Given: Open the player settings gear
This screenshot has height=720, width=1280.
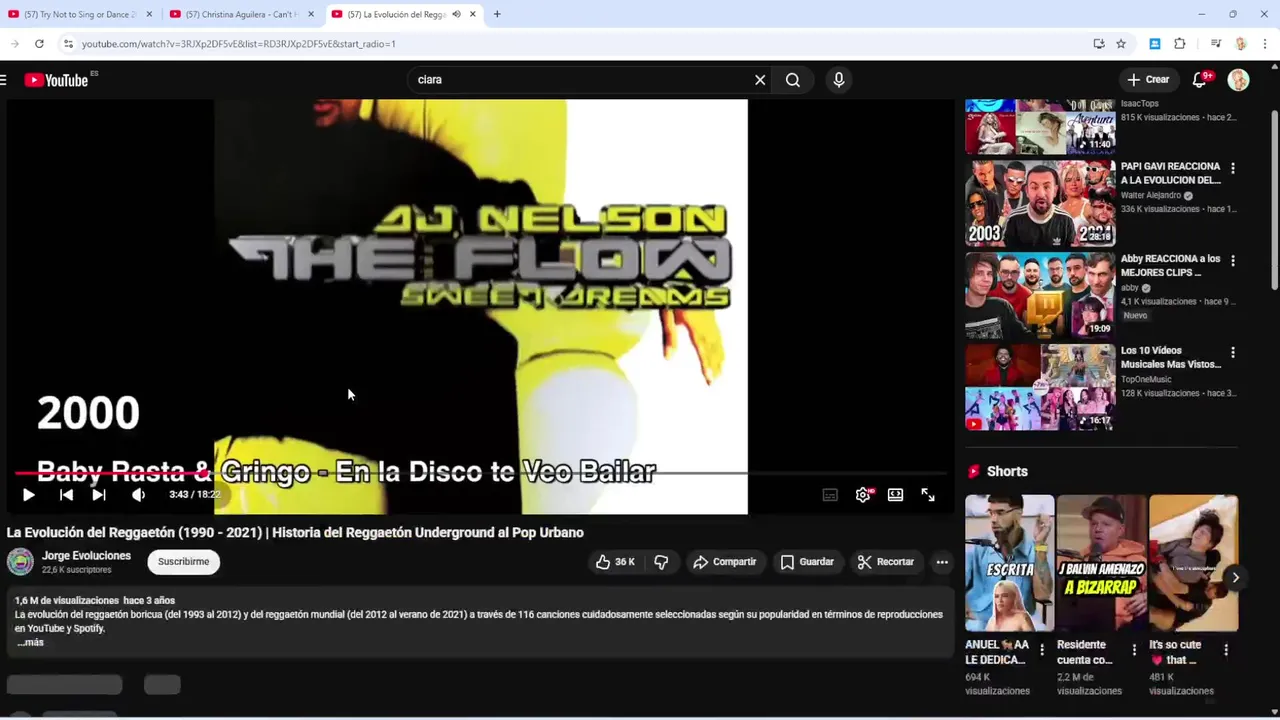Looking at the screenshot, I should pyautogui.click(x=863, y=495).
